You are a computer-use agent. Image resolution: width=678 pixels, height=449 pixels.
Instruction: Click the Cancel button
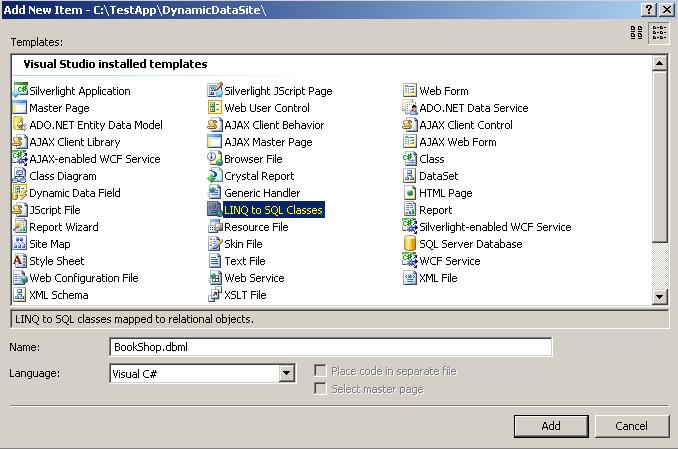tap(632, 426)
